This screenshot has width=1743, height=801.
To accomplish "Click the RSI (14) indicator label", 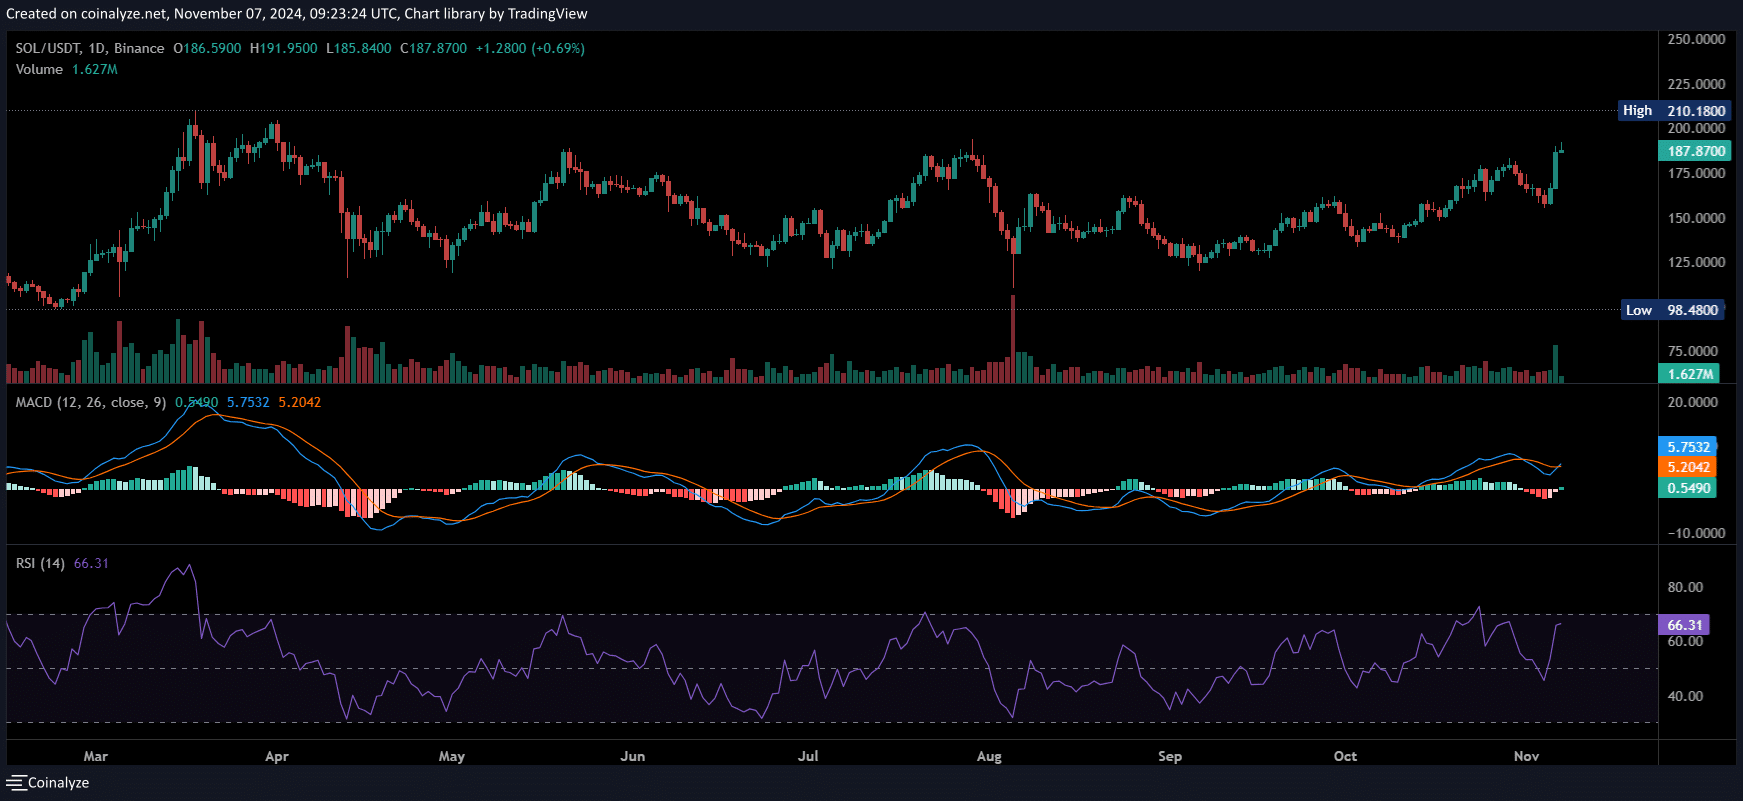I will click(x=40, y=563).
